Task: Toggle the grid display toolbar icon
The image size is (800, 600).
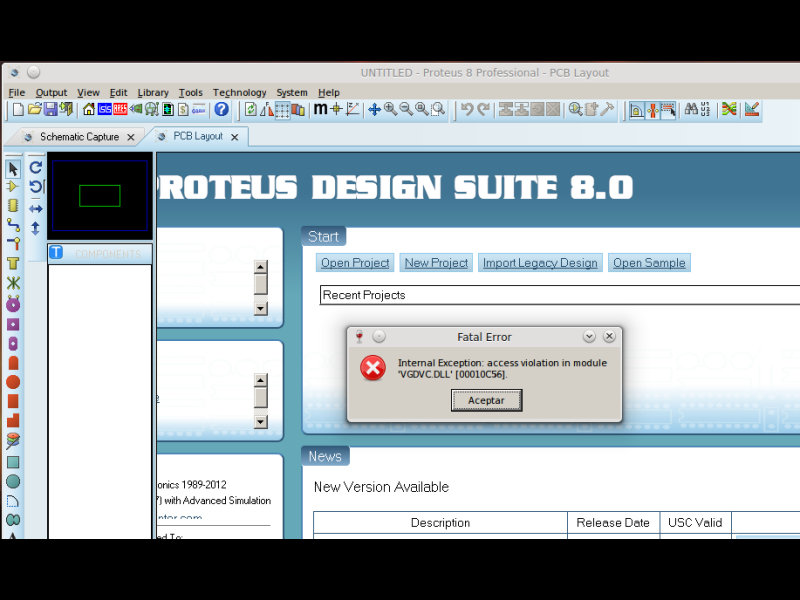Action: (x=283, y=109)
